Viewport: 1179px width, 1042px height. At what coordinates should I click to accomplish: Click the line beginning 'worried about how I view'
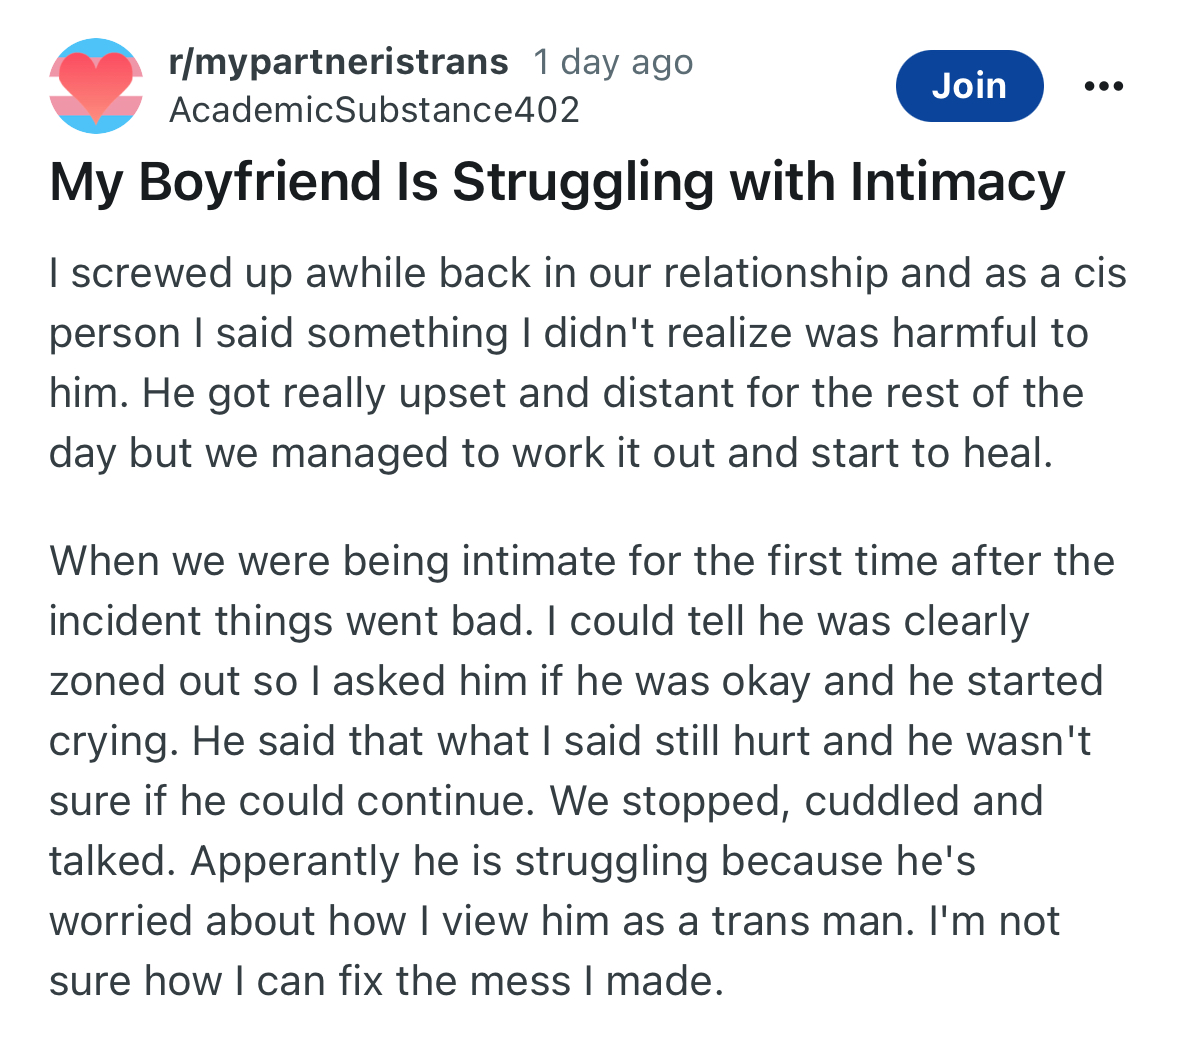[x=555, y=922]
